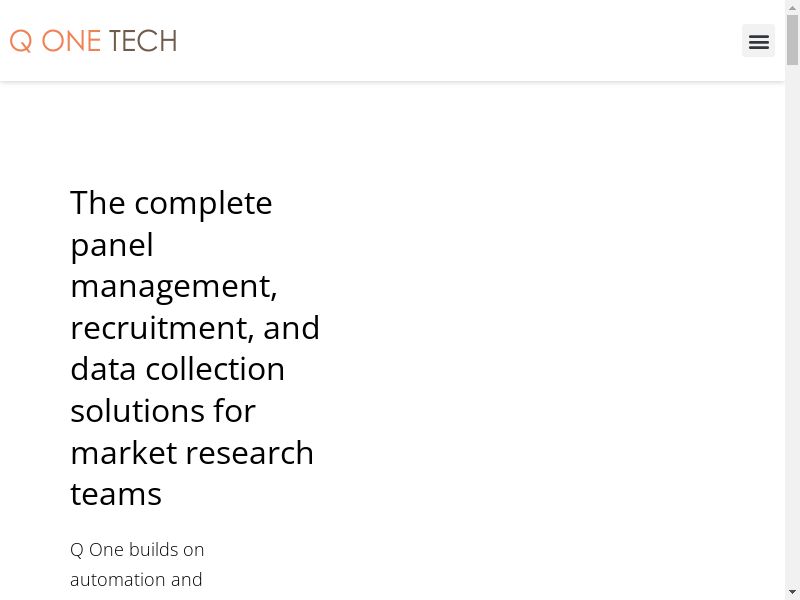Image resolution: width=800 pixels, height=600 pixels.
Task: Click "The complete" heading line
Action: (171, 203)
